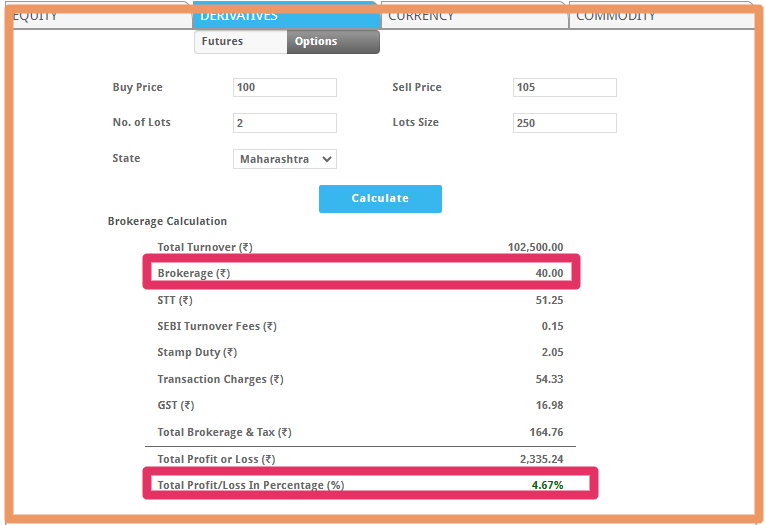This screenshot has width=765, height=525.
Task: Expand the State dropdown showing Maharashtra
Action: coord(284,159)
